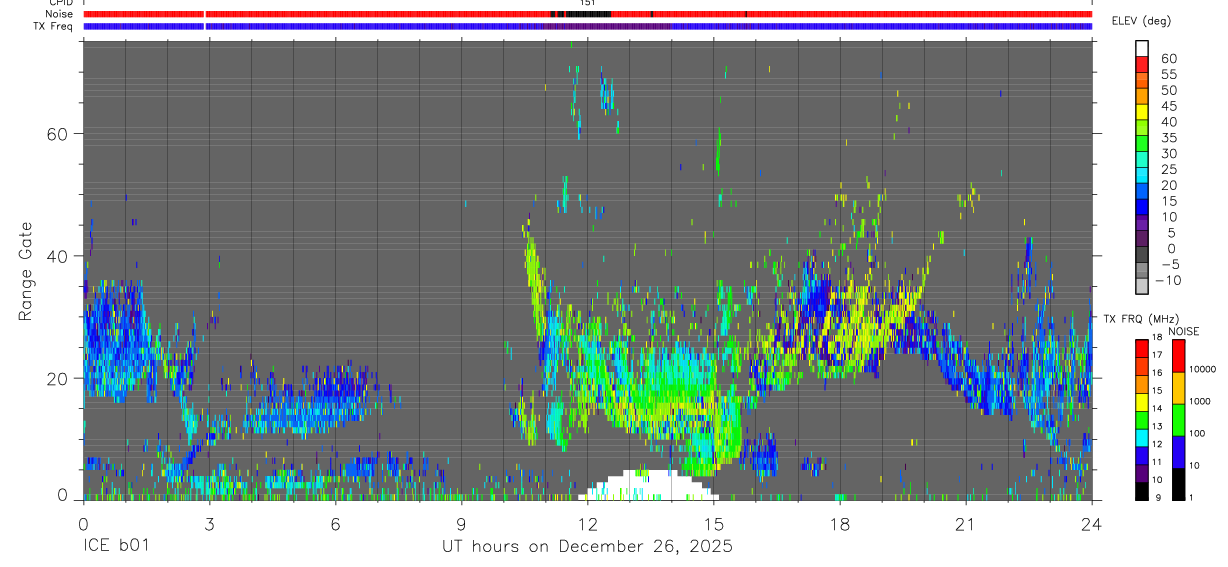Click the TX Freq label above the plot
1228x567 pixels.
[54, 26]
